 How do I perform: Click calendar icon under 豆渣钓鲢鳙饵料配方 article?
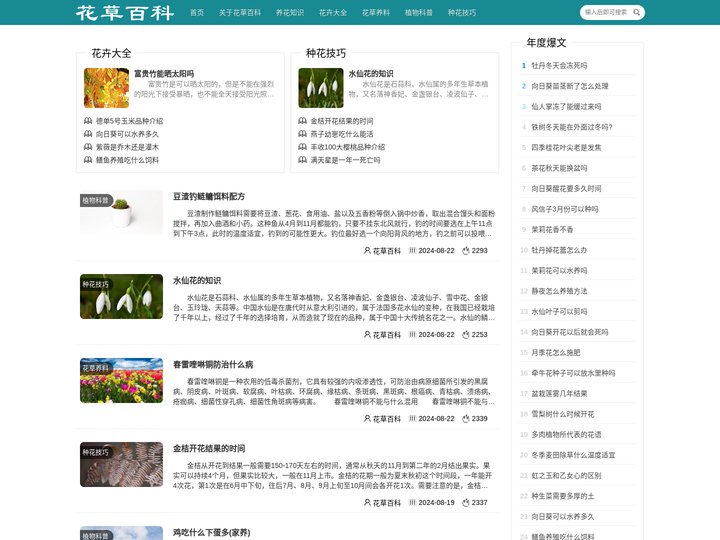[x=412, y=250]
